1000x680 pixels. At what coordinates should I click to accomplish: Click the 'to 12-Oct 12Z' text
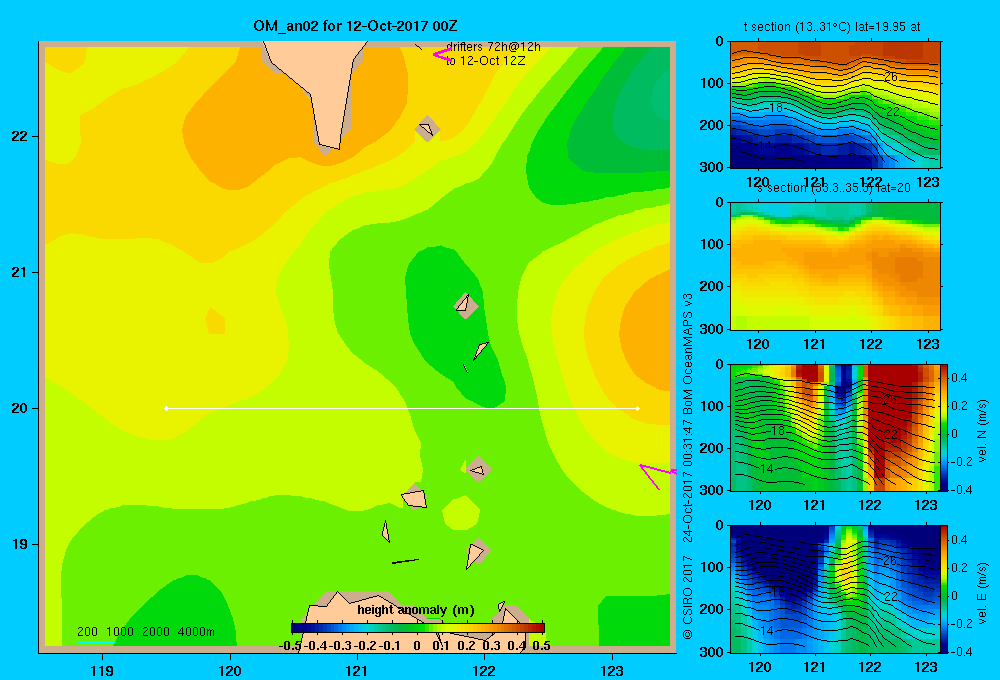tap(486, 61)
